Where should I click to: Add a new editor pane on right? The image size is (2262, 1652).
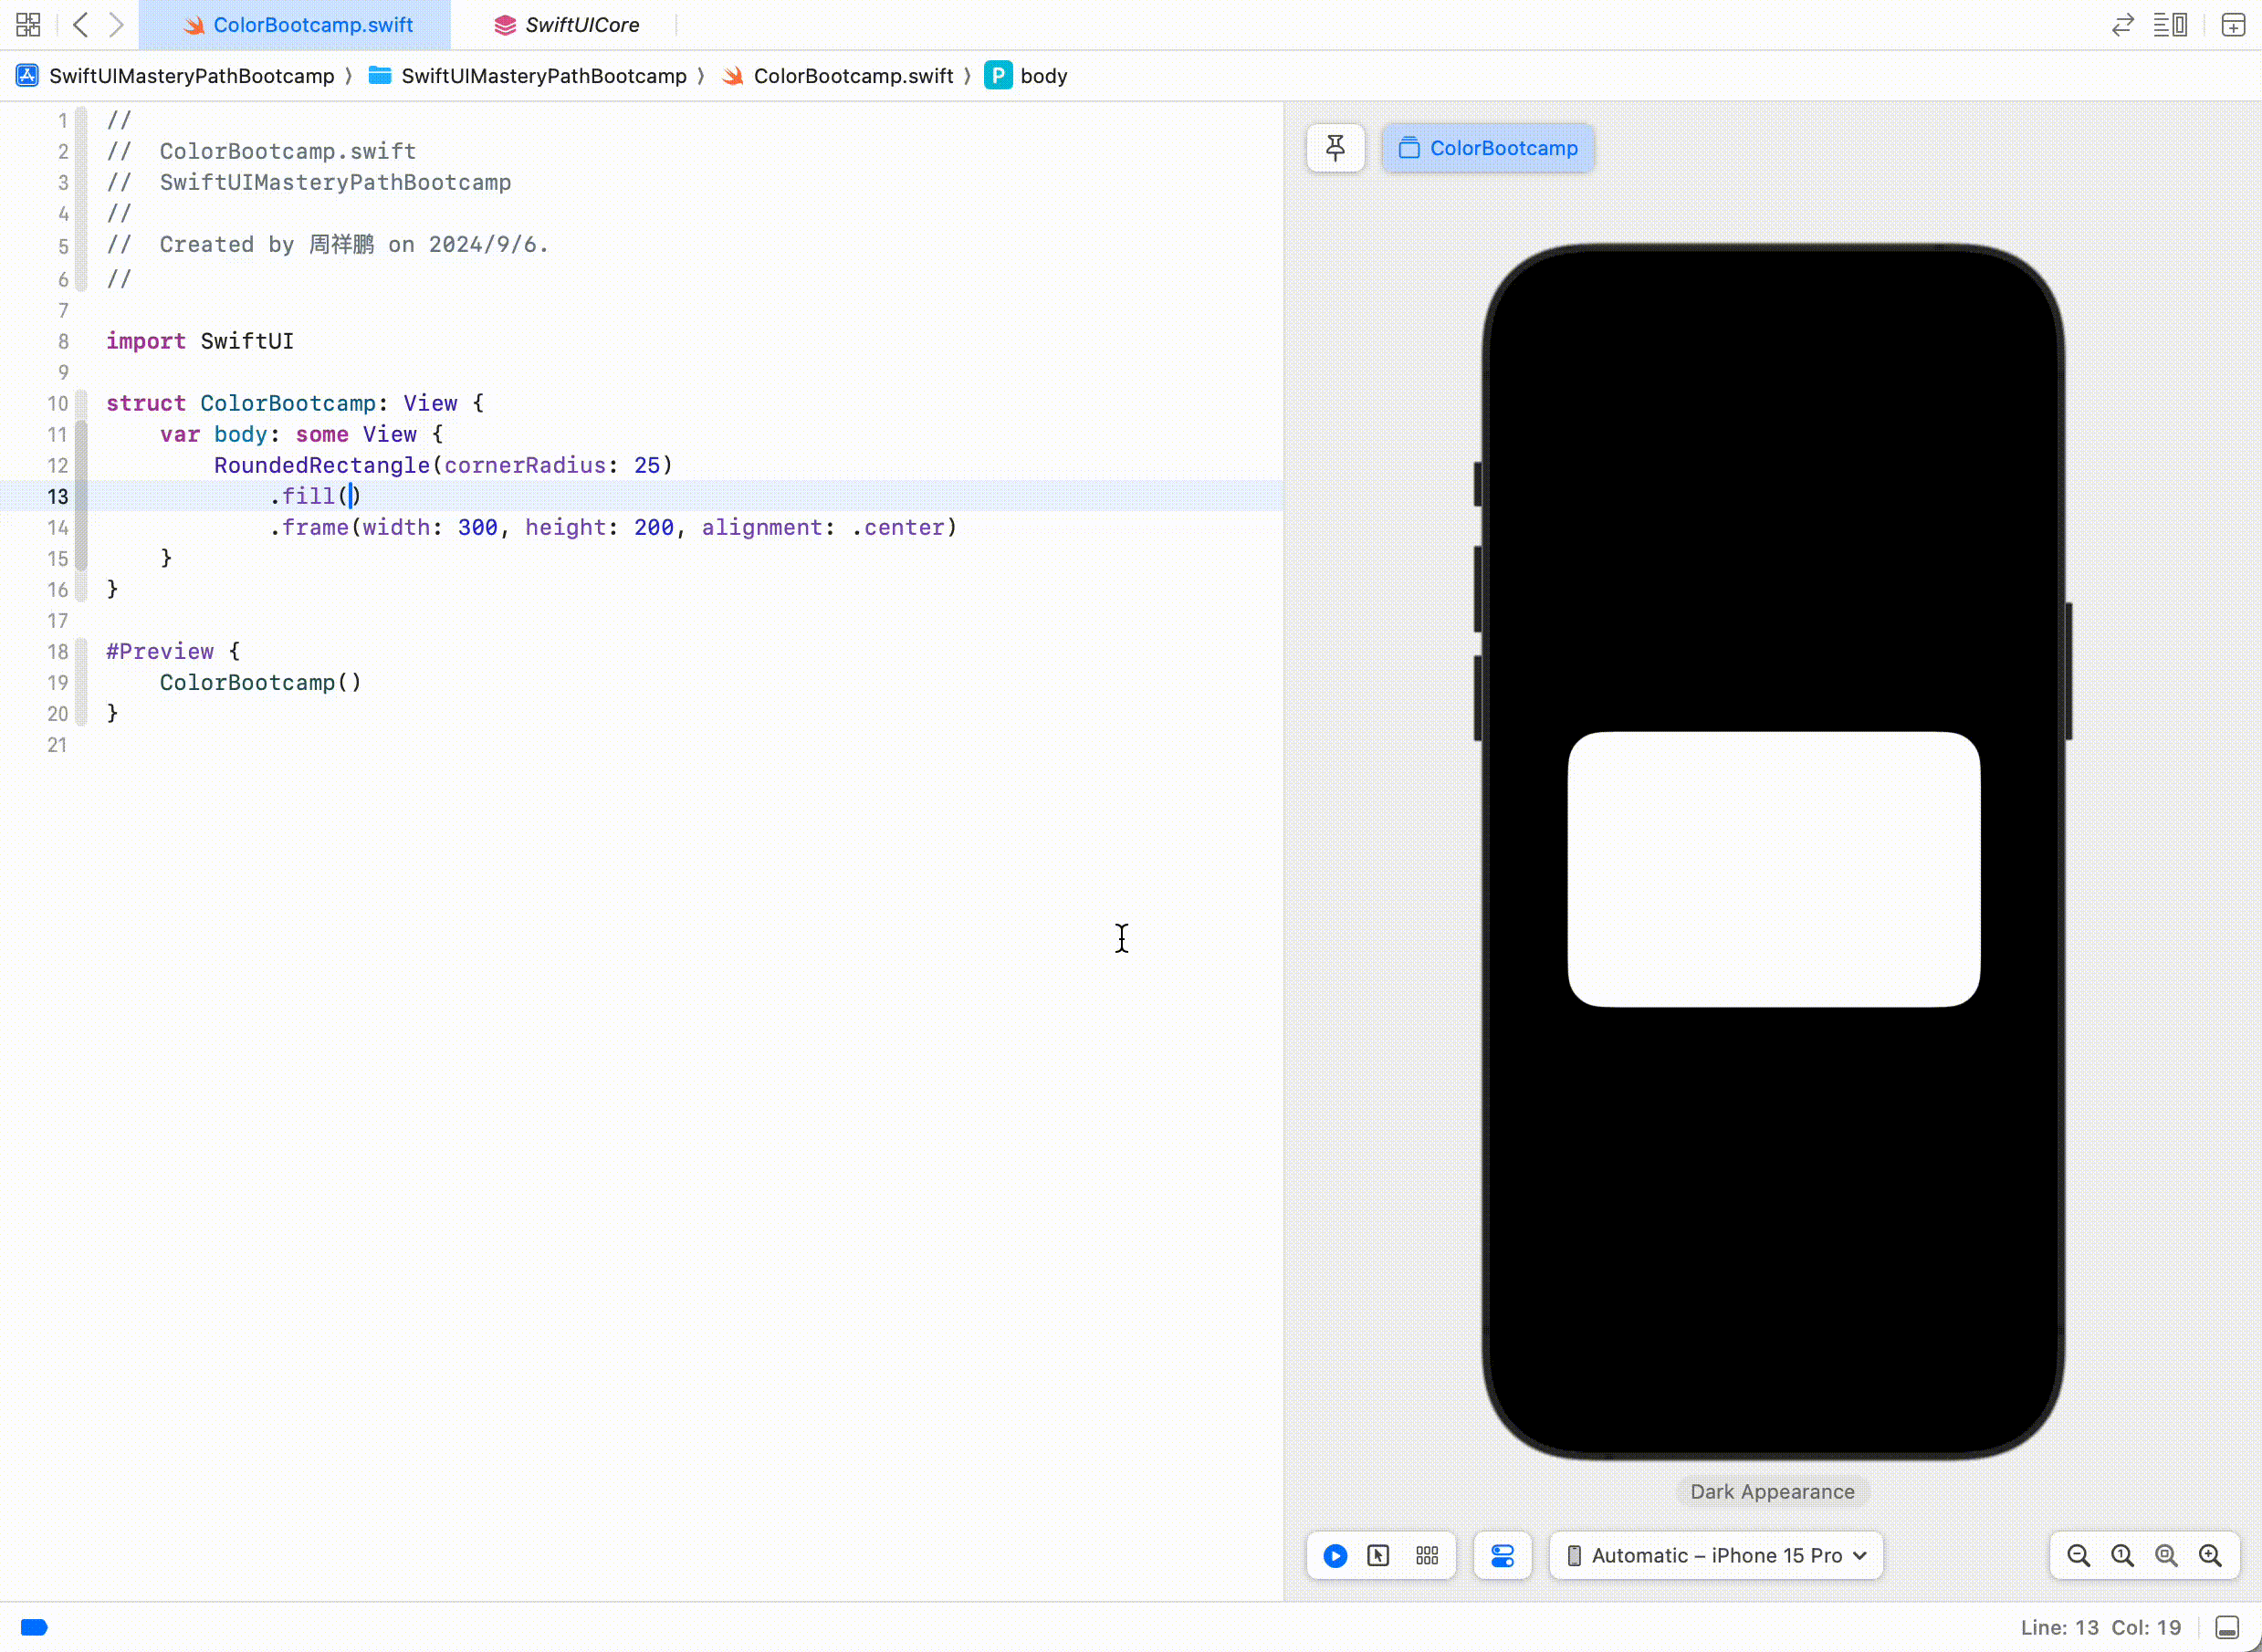pyautogui.click(x=2233, y=25)
